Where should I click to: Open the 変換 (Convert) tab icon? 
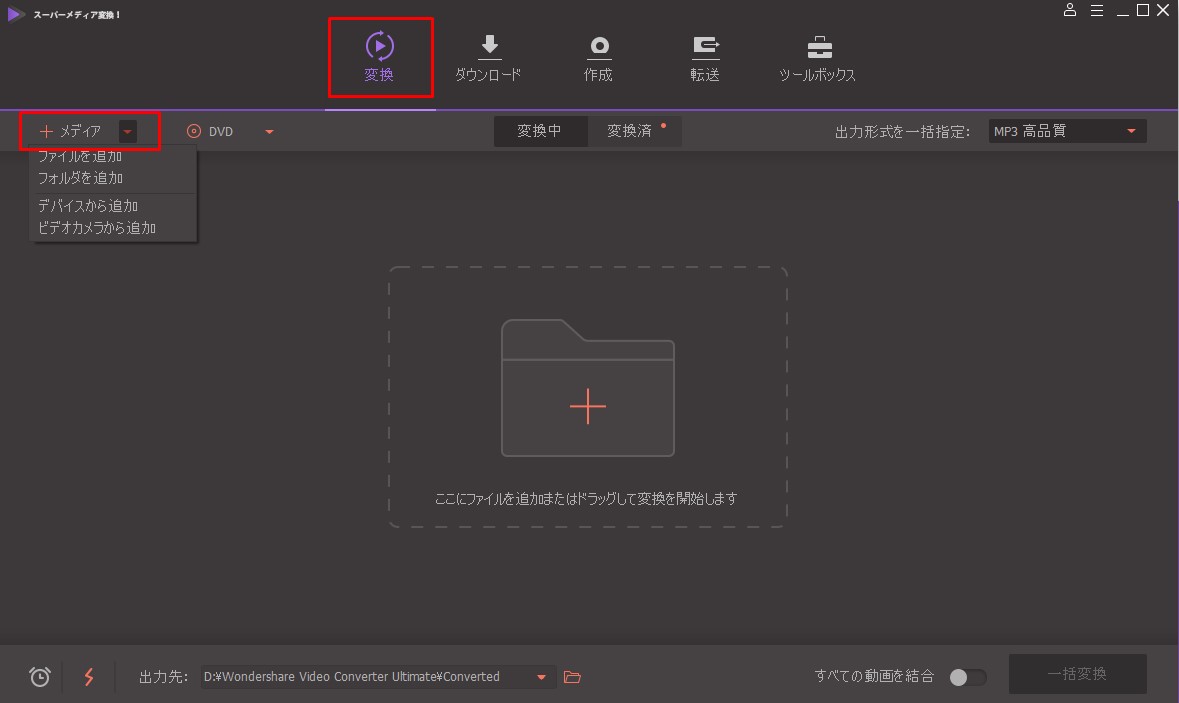tap(379, 47)
